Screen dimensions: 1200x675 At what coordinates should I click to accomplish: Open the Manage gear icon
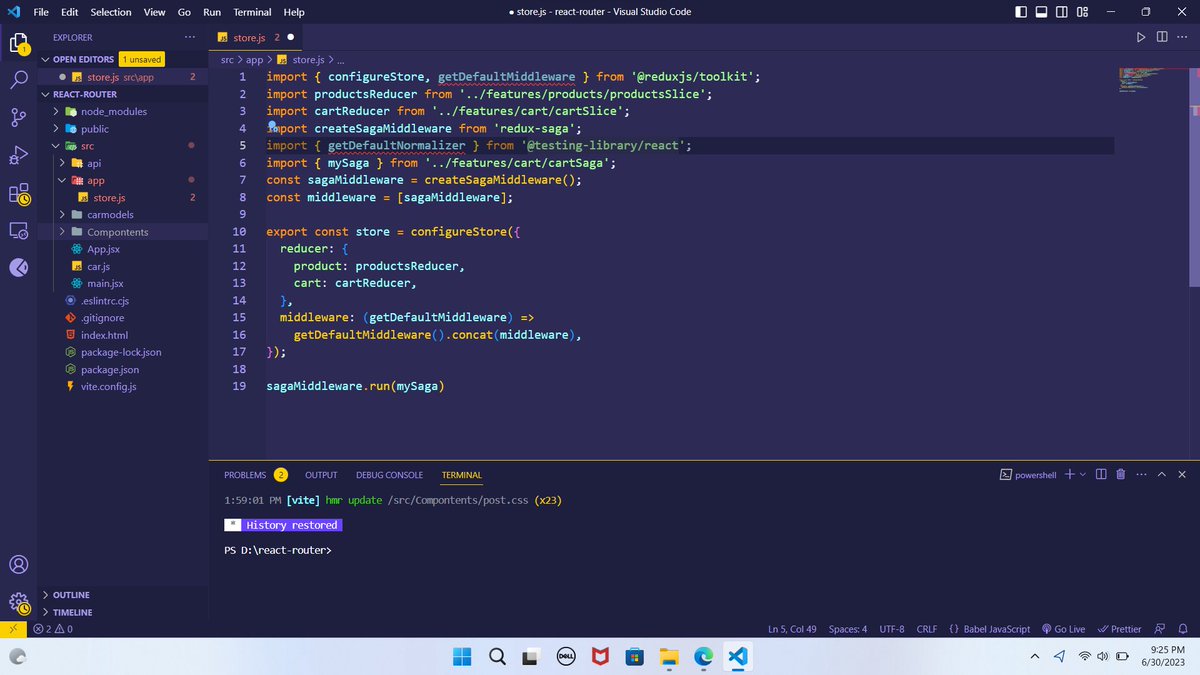click(x=18, y=602)
